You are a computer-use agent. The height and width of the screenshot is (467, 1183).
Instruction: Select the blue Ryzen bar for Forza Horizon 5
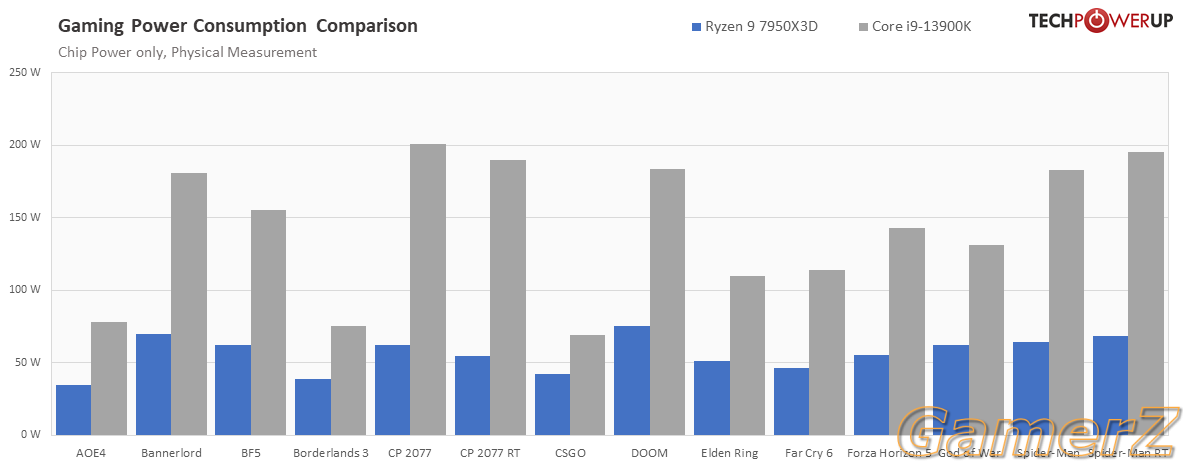point(871,395)
